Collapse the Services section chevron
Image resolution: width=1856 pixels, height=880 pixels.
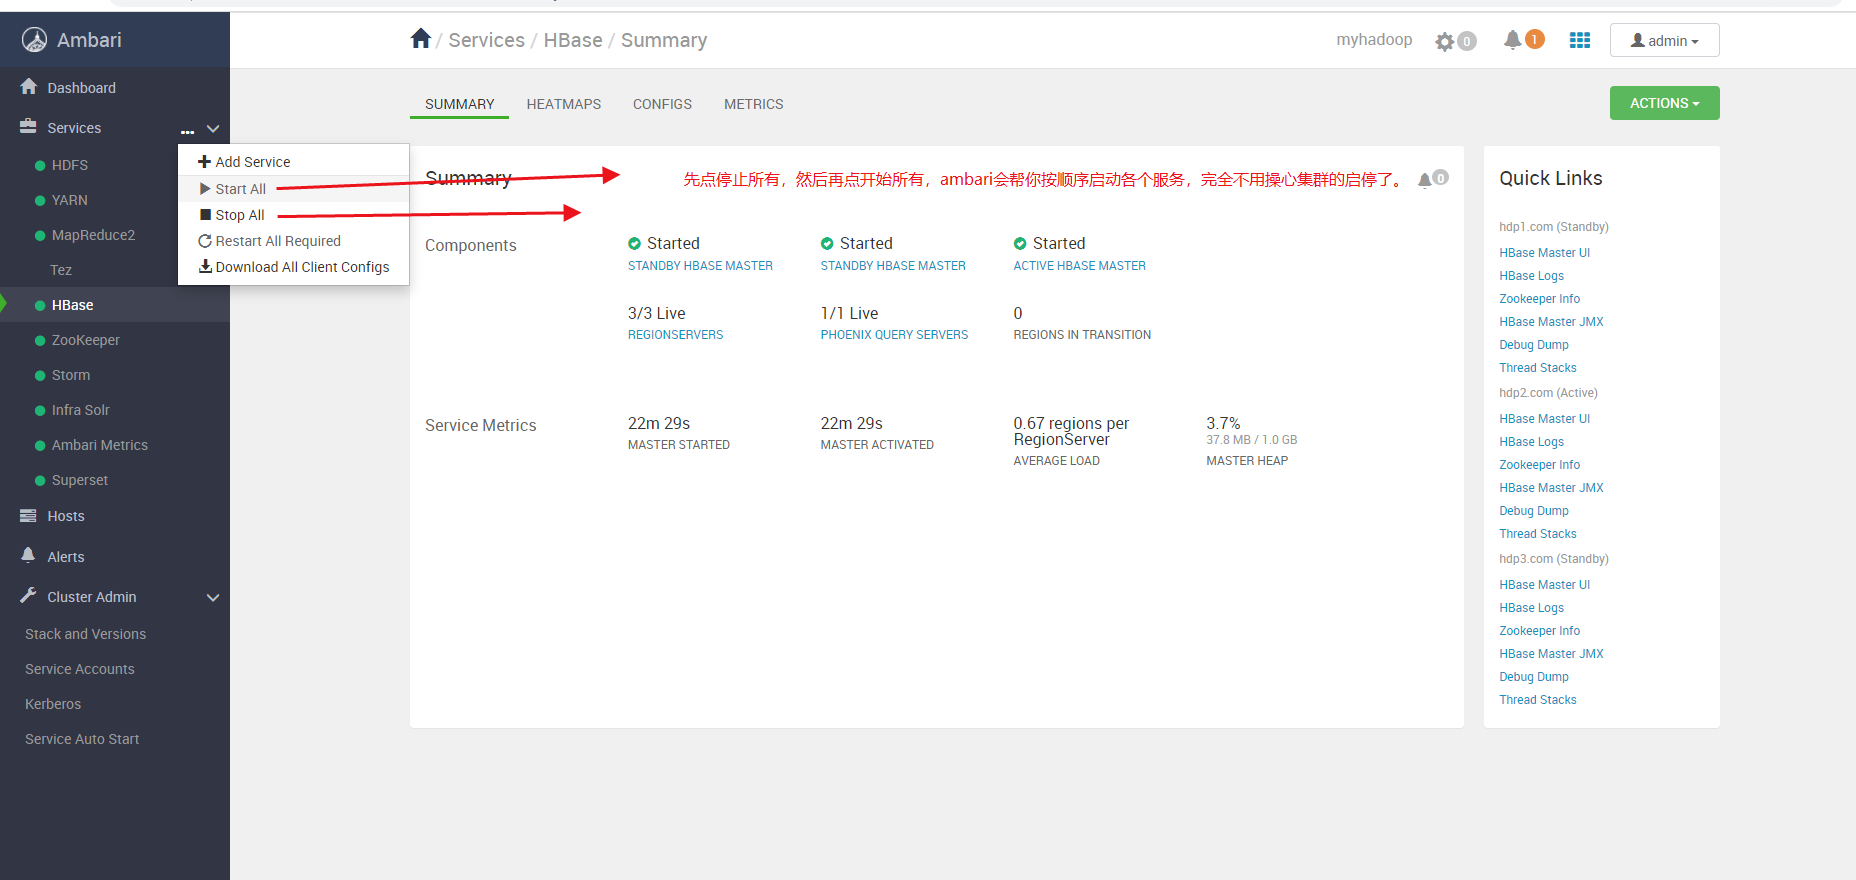click(213, 129)
